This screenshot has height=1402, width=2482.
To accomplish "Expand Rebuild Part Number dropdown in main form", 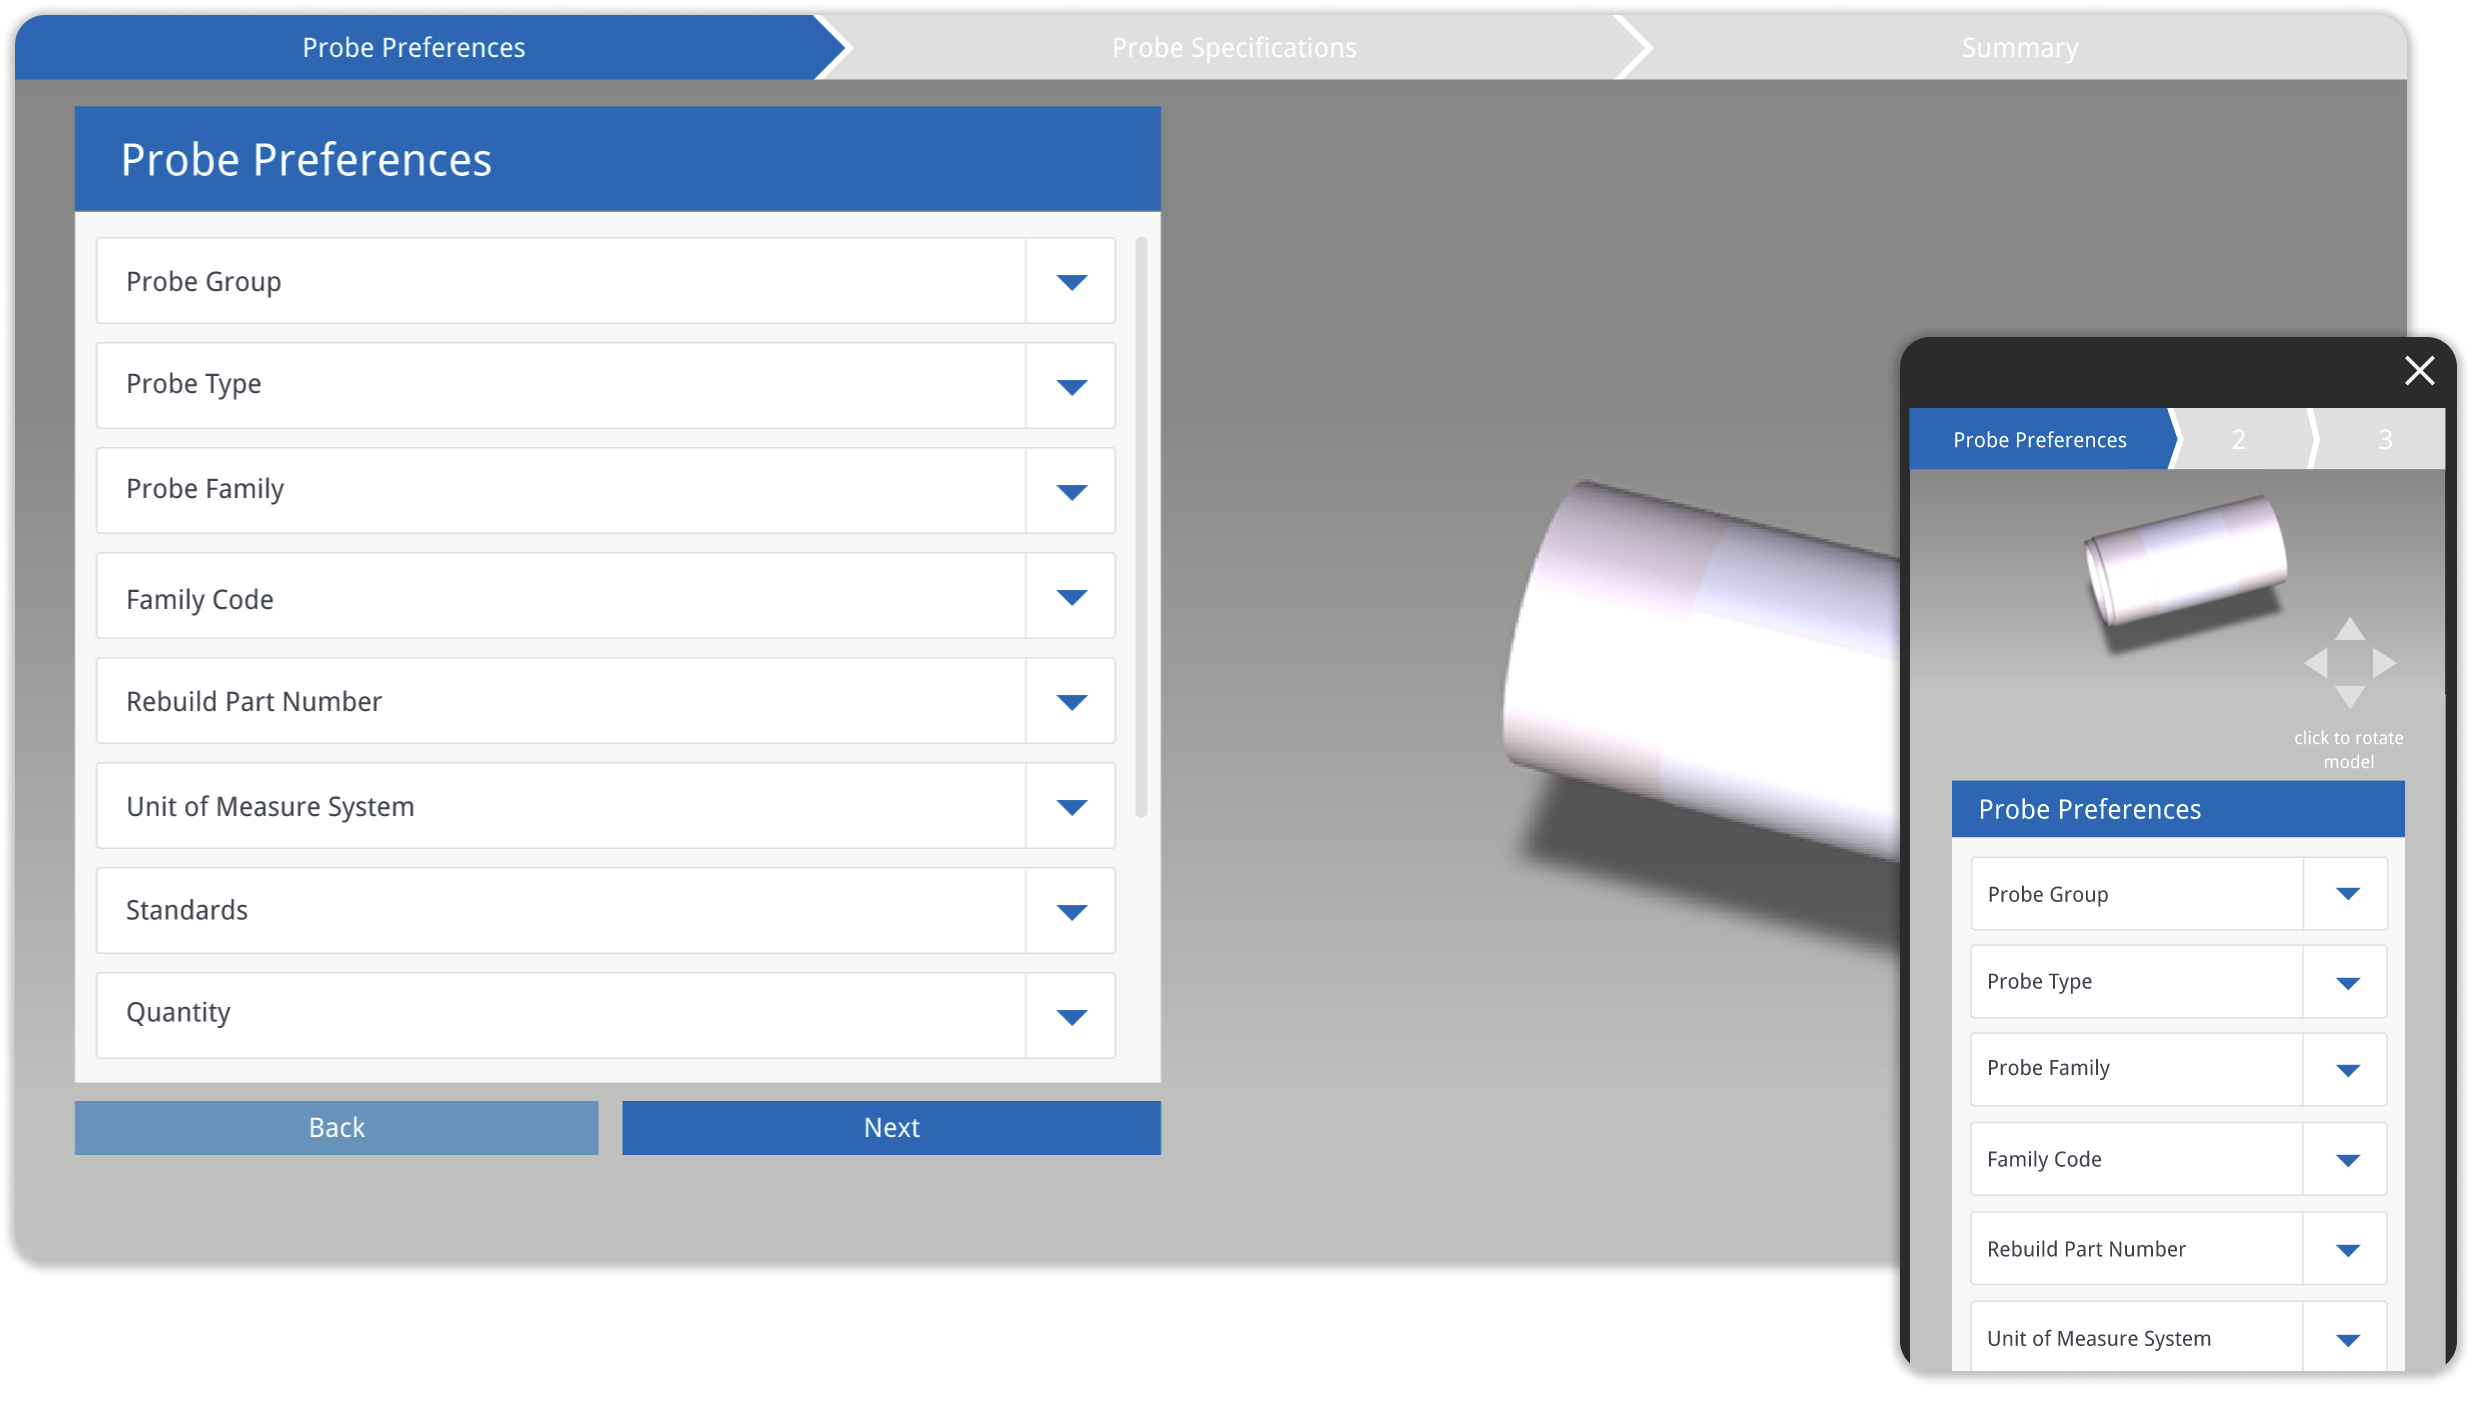I will 1071,702.
